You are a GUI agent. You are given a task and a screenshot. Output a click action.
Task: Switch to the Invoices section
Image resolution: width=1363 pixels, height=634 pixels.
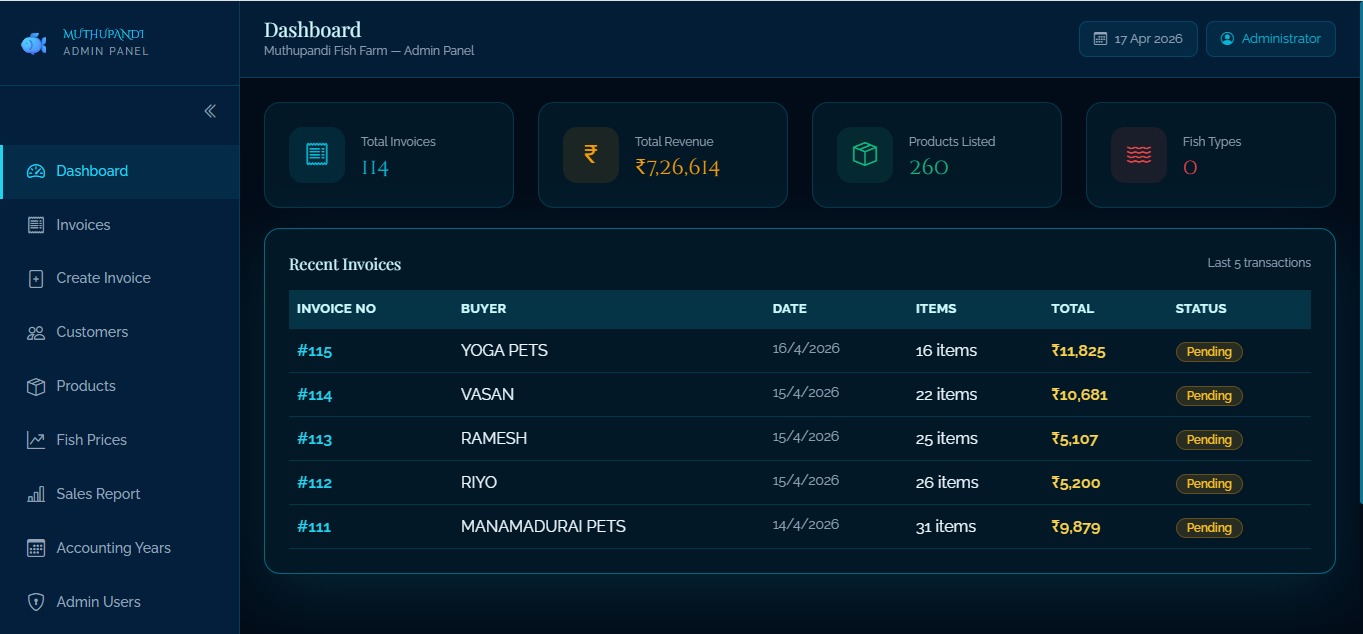[x=84, y=224]
